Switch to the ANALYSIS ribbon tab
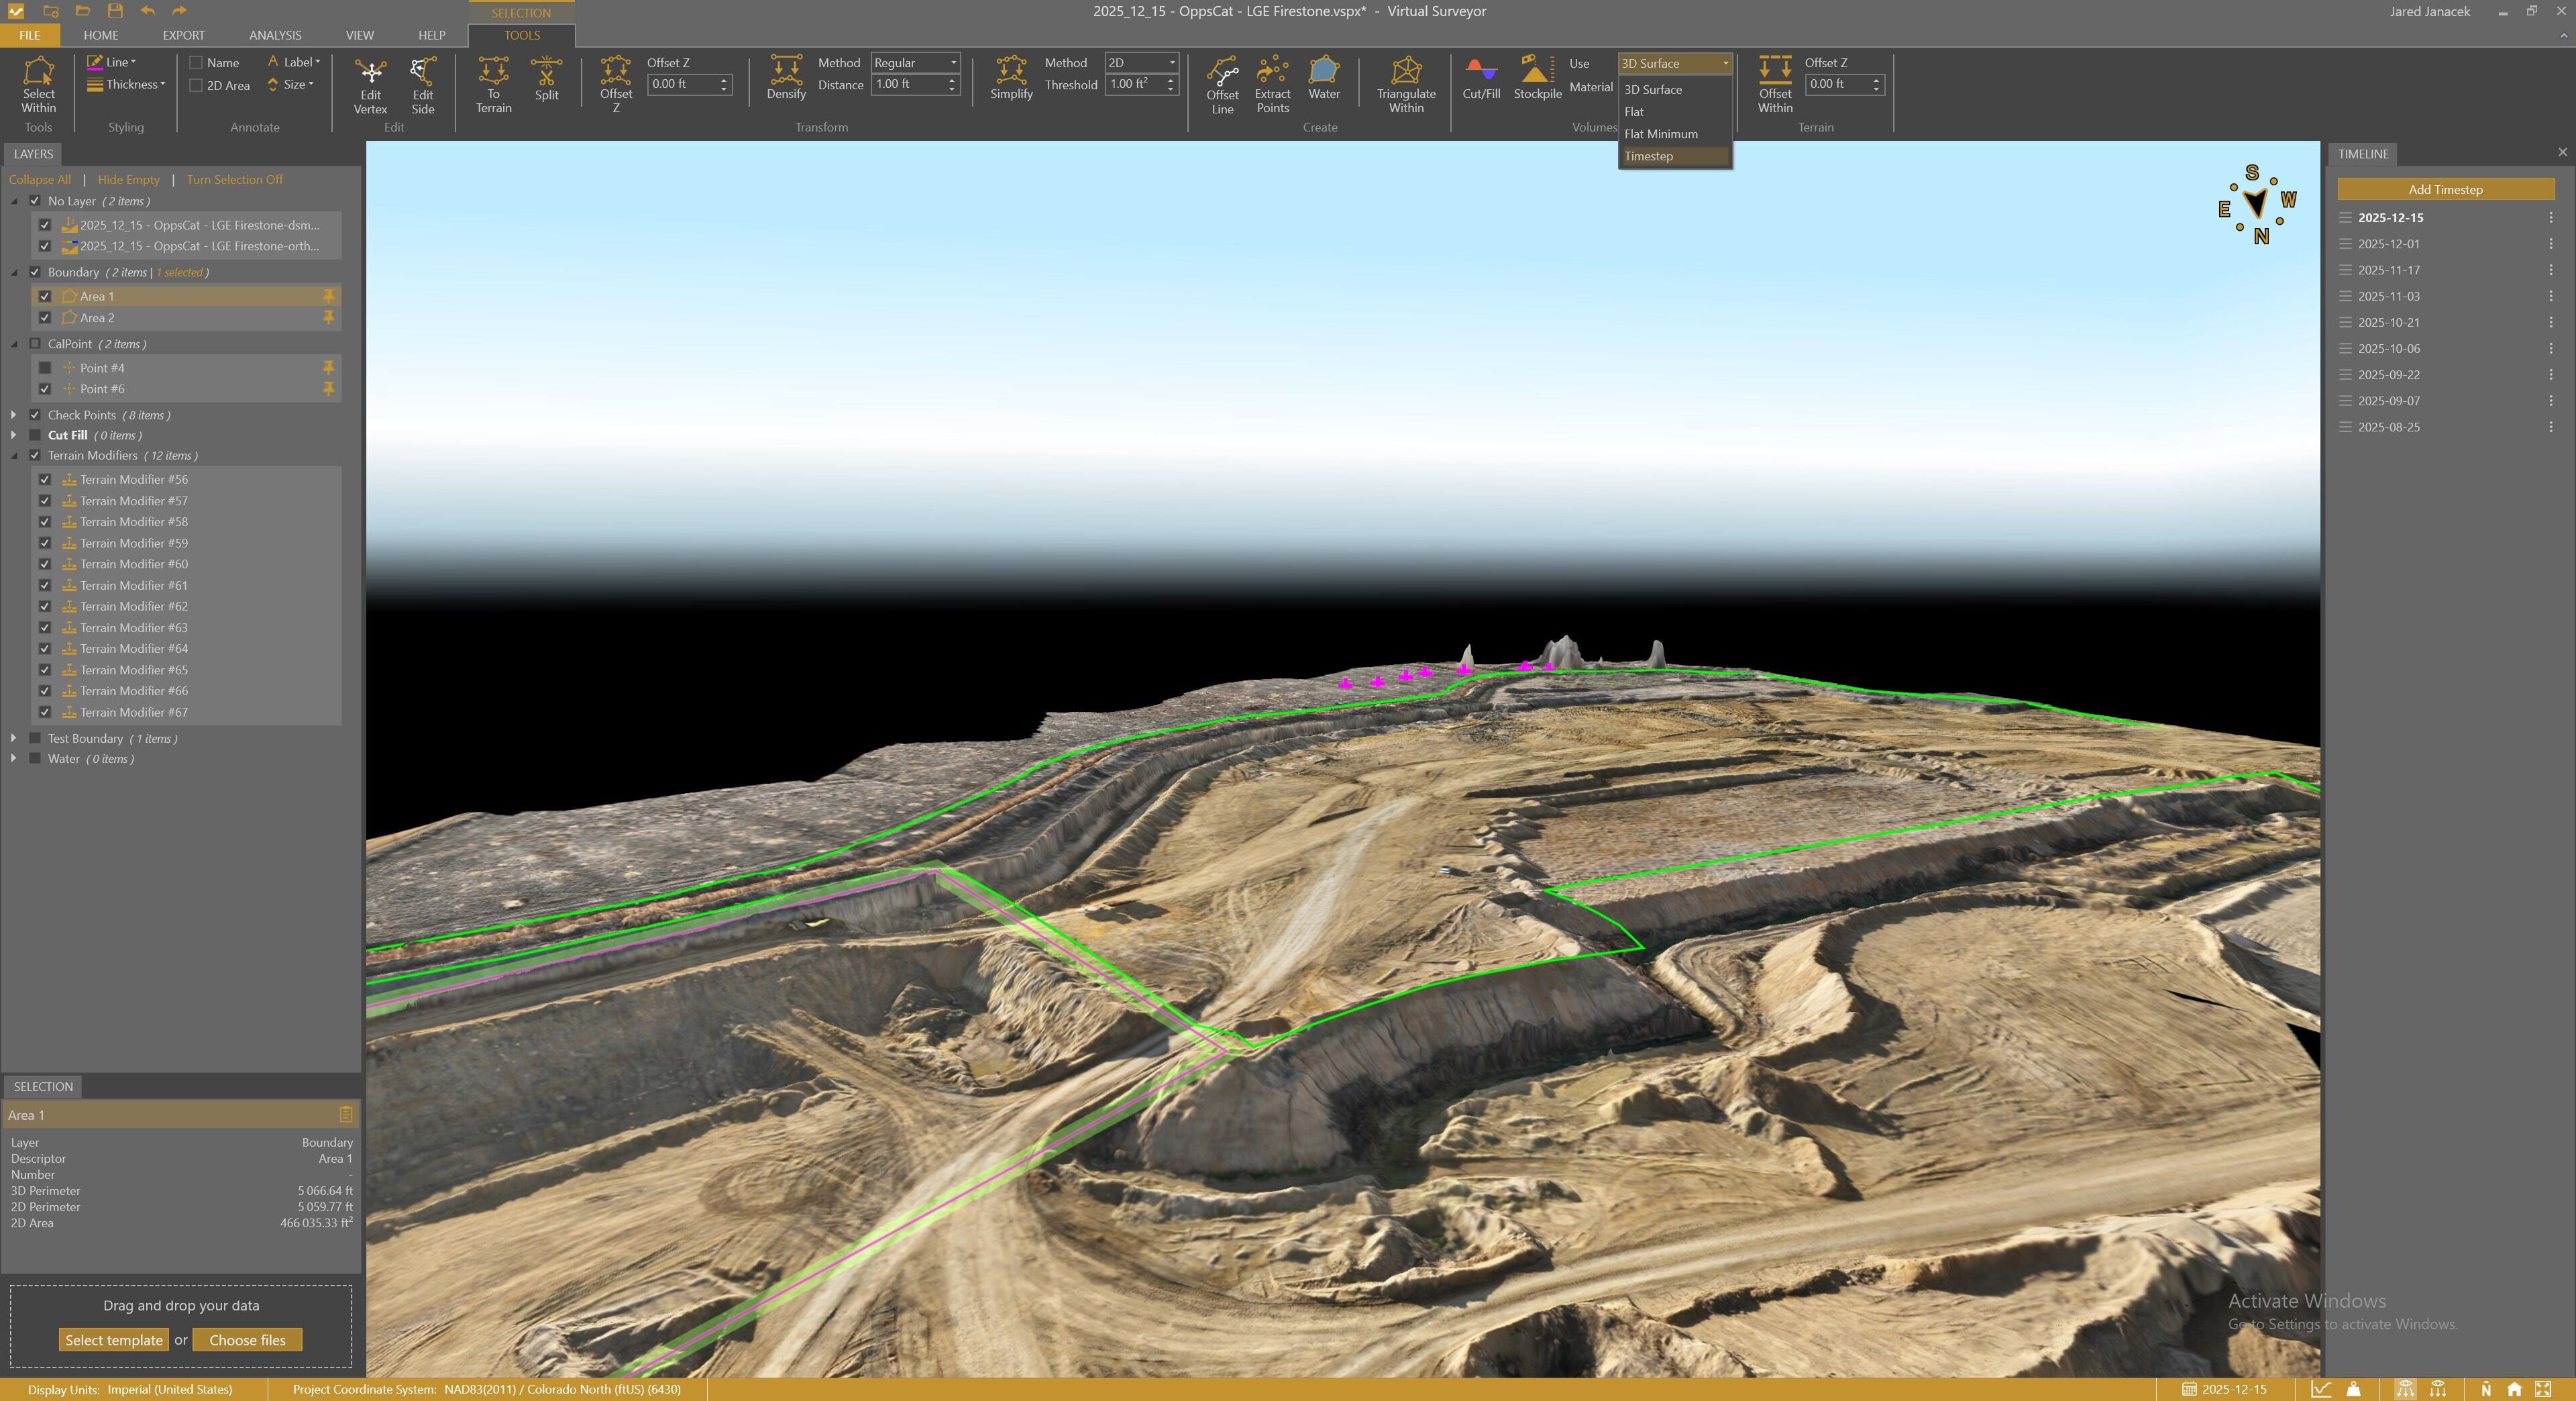 [x=275, y=35]
